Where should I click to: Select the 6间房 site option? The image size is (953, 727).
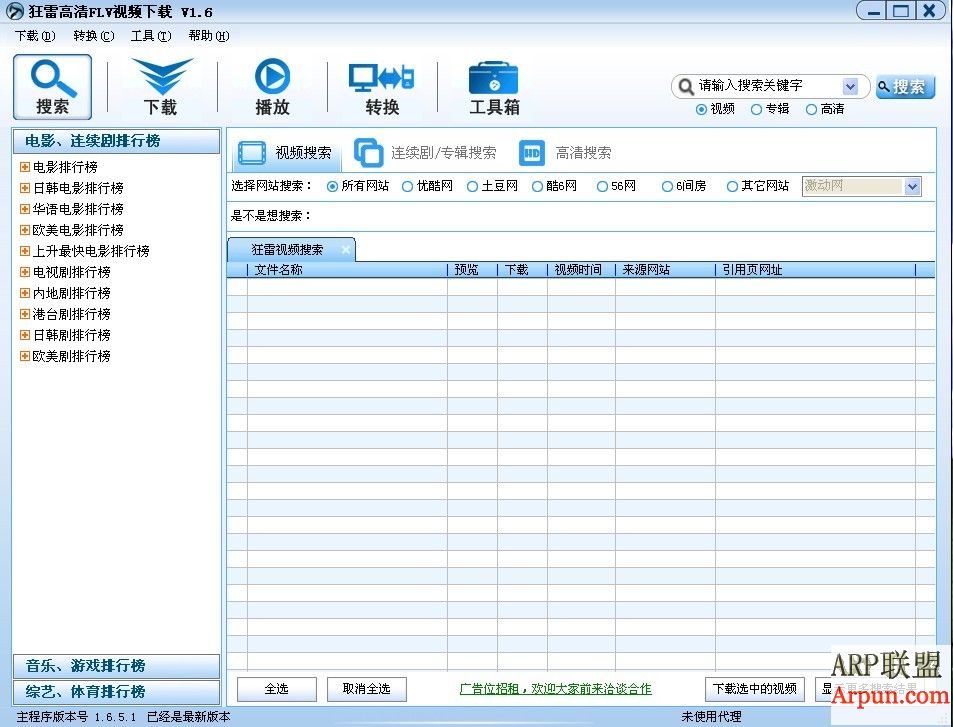point(667,185)
